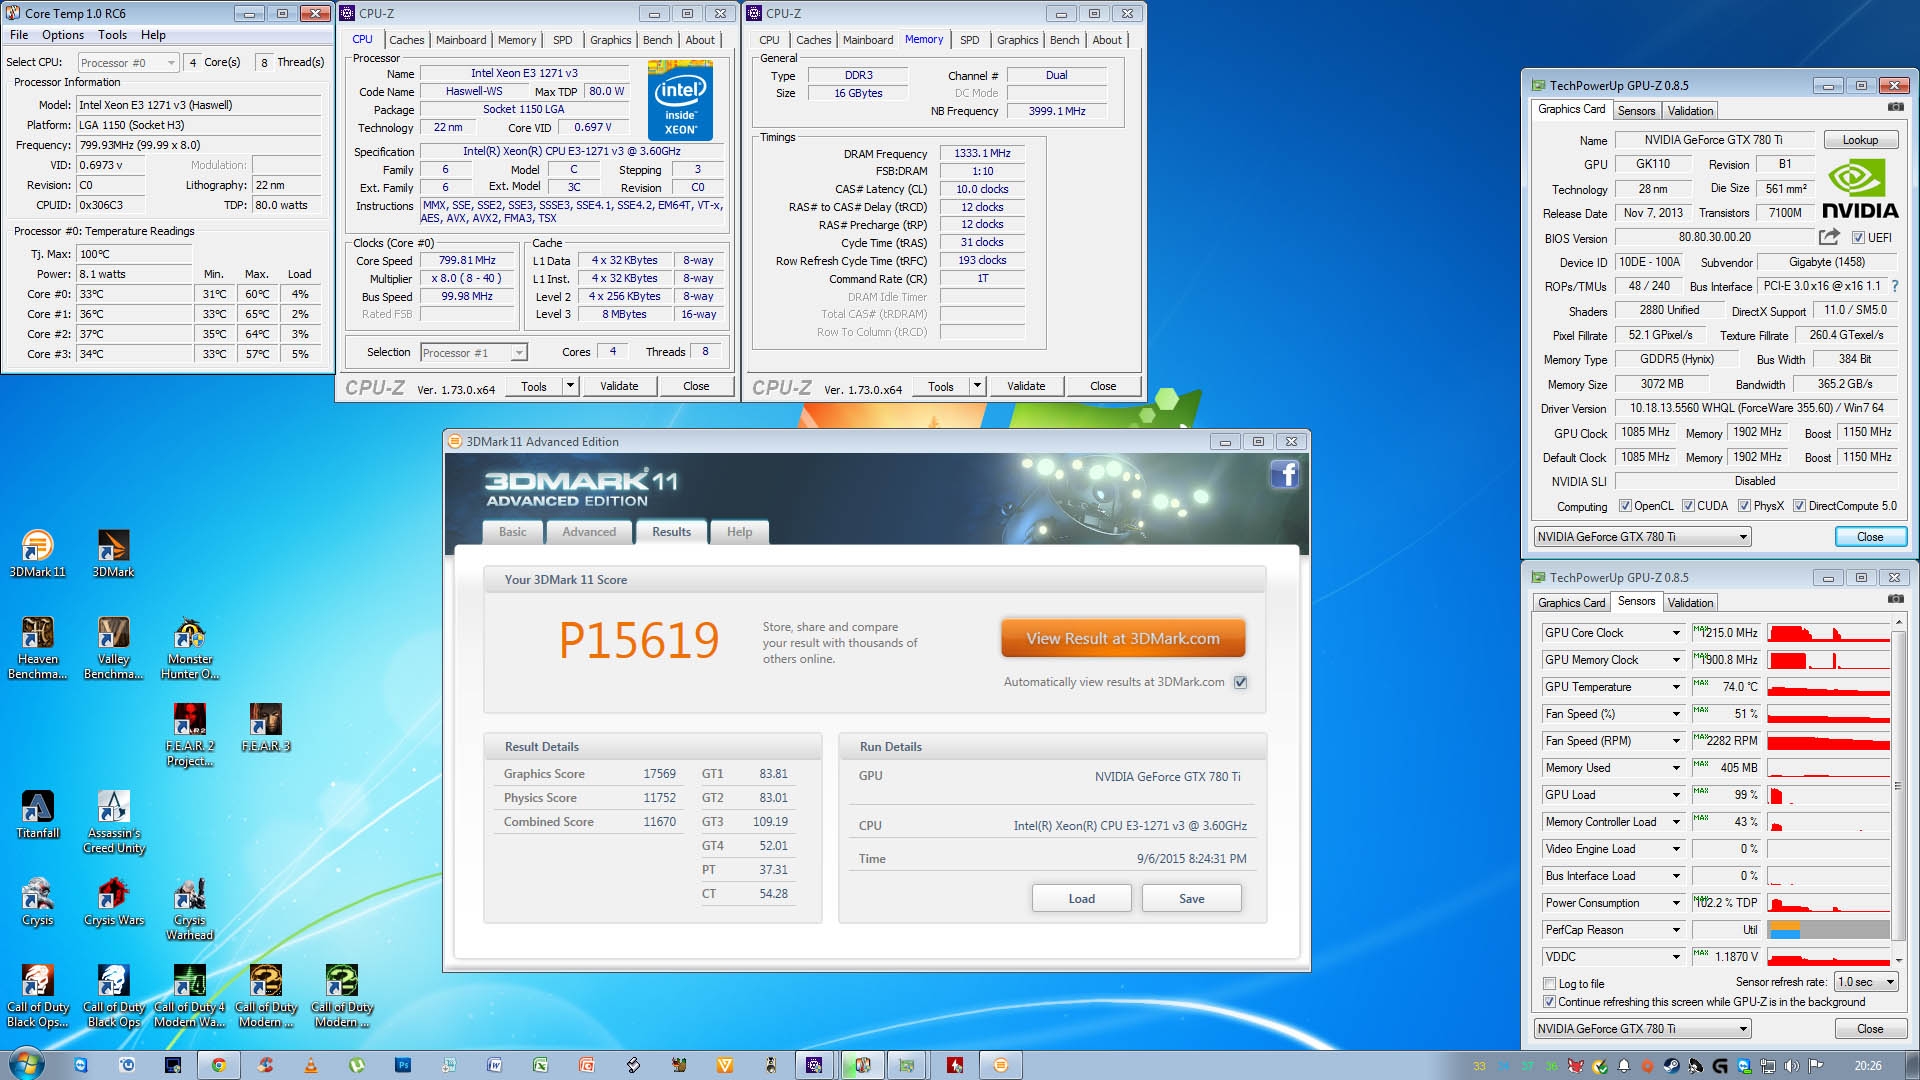Toggle the UEFI checkbox in GPU-Z
1920x1080 pixels.
click(x=1858, y=238)
